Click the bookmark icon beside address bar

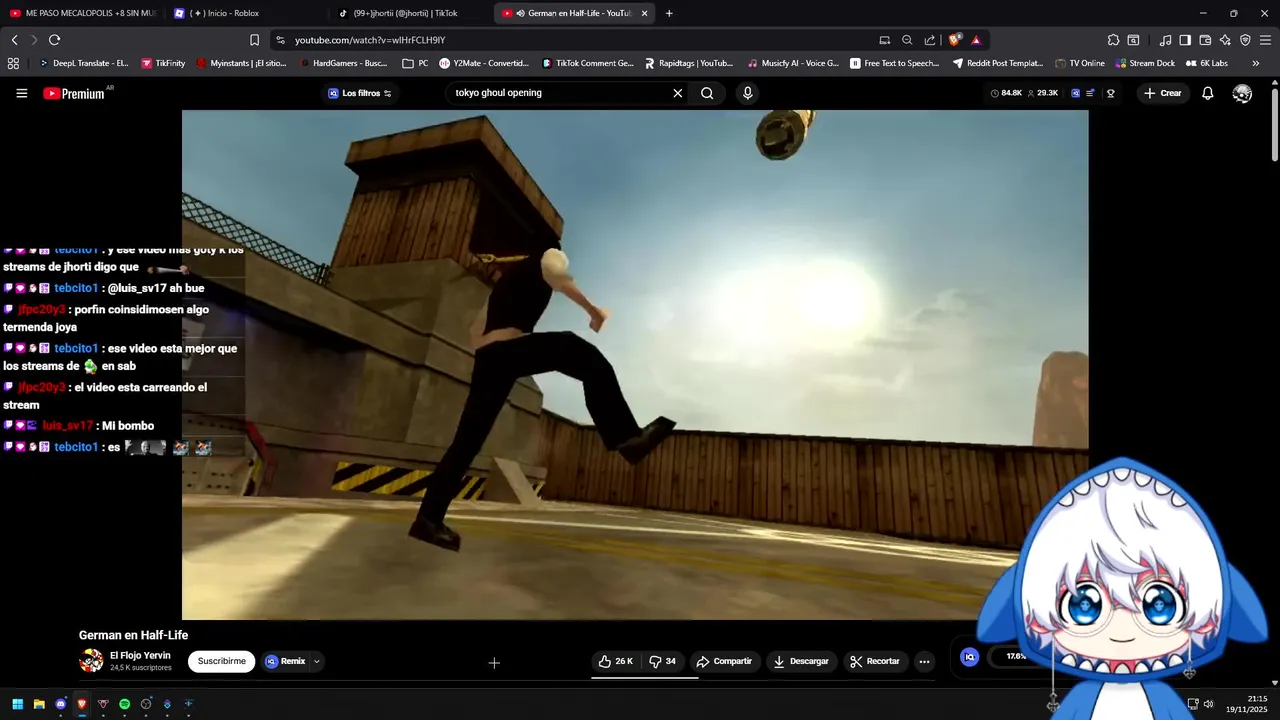(x=254, y=40)
